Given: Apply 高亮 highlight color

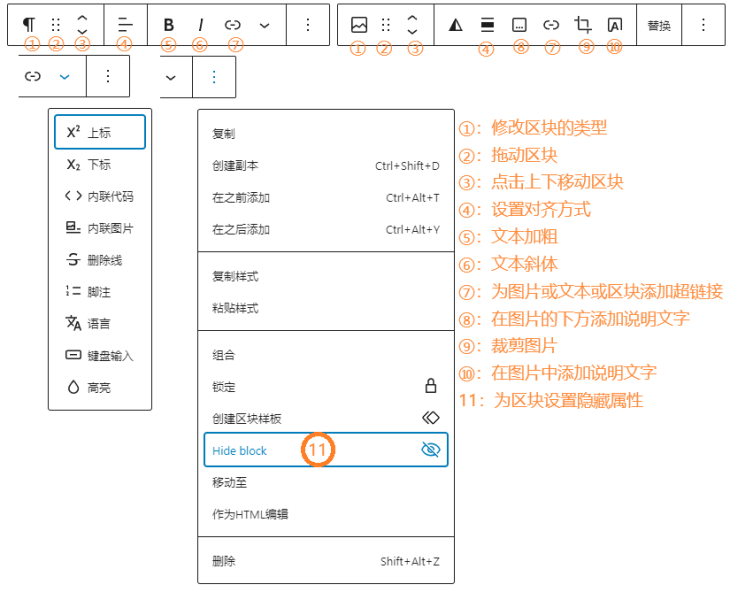Looking at the screenshot, I should point(100,387).
